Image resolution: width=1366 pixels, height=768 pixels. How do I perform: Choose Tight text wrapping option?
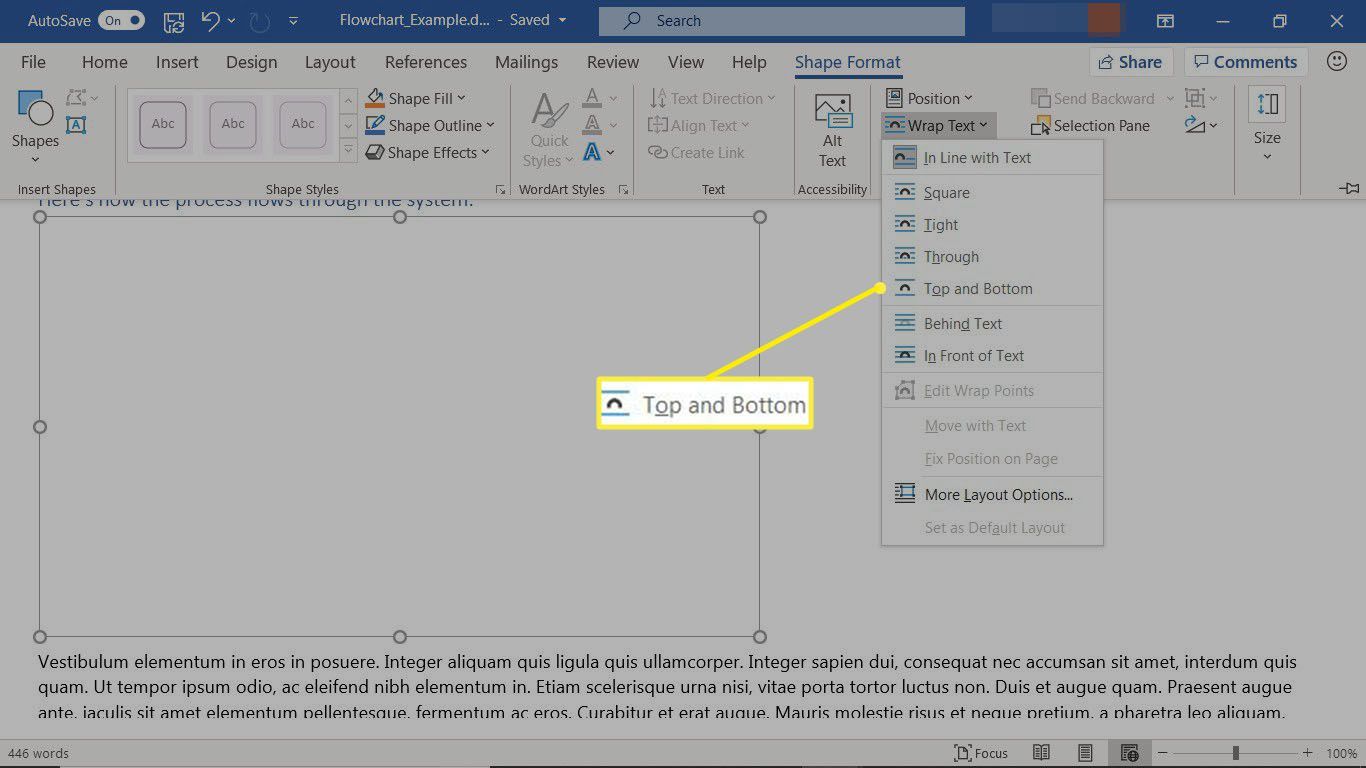[x=992, y=225]
